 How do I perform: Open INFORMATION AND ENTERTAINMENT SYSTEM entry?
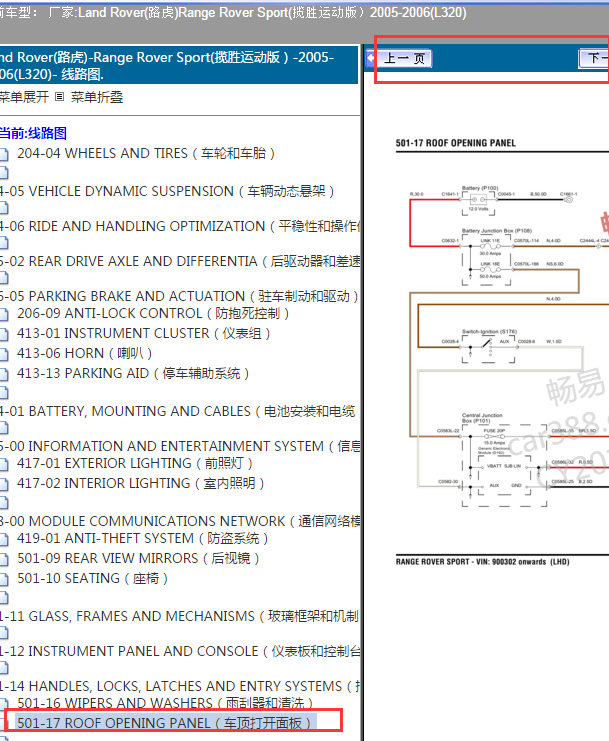[180, 446]
